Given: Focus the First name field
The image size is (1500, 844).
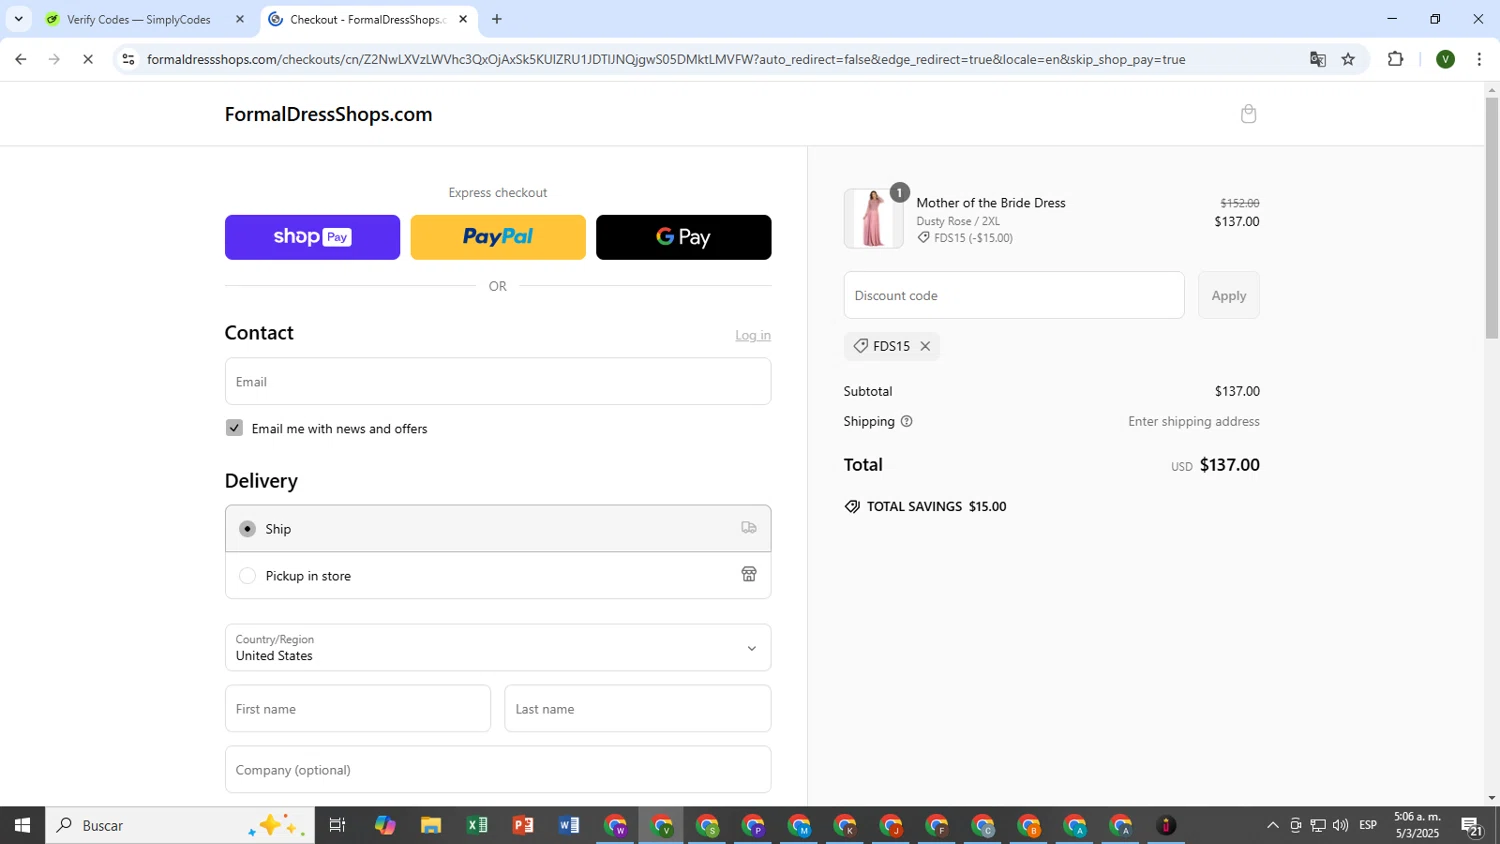Looking at the screenshot, I should coord(358,708).
